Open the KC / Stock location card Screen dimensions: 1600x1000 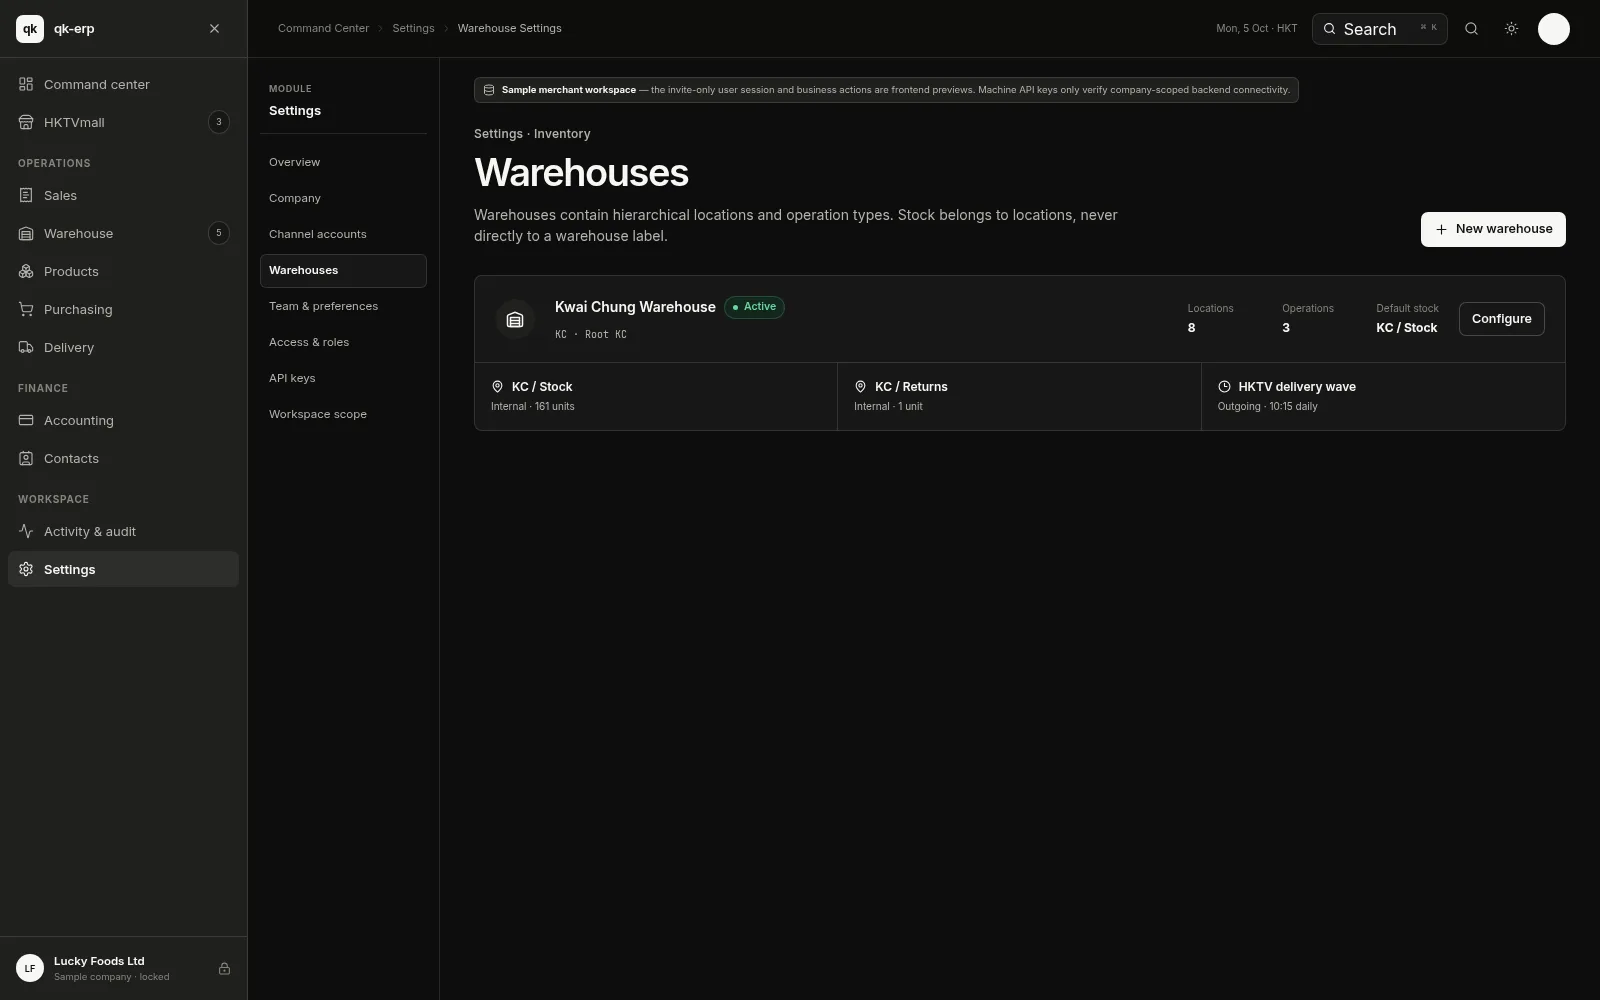pos(656,396)
